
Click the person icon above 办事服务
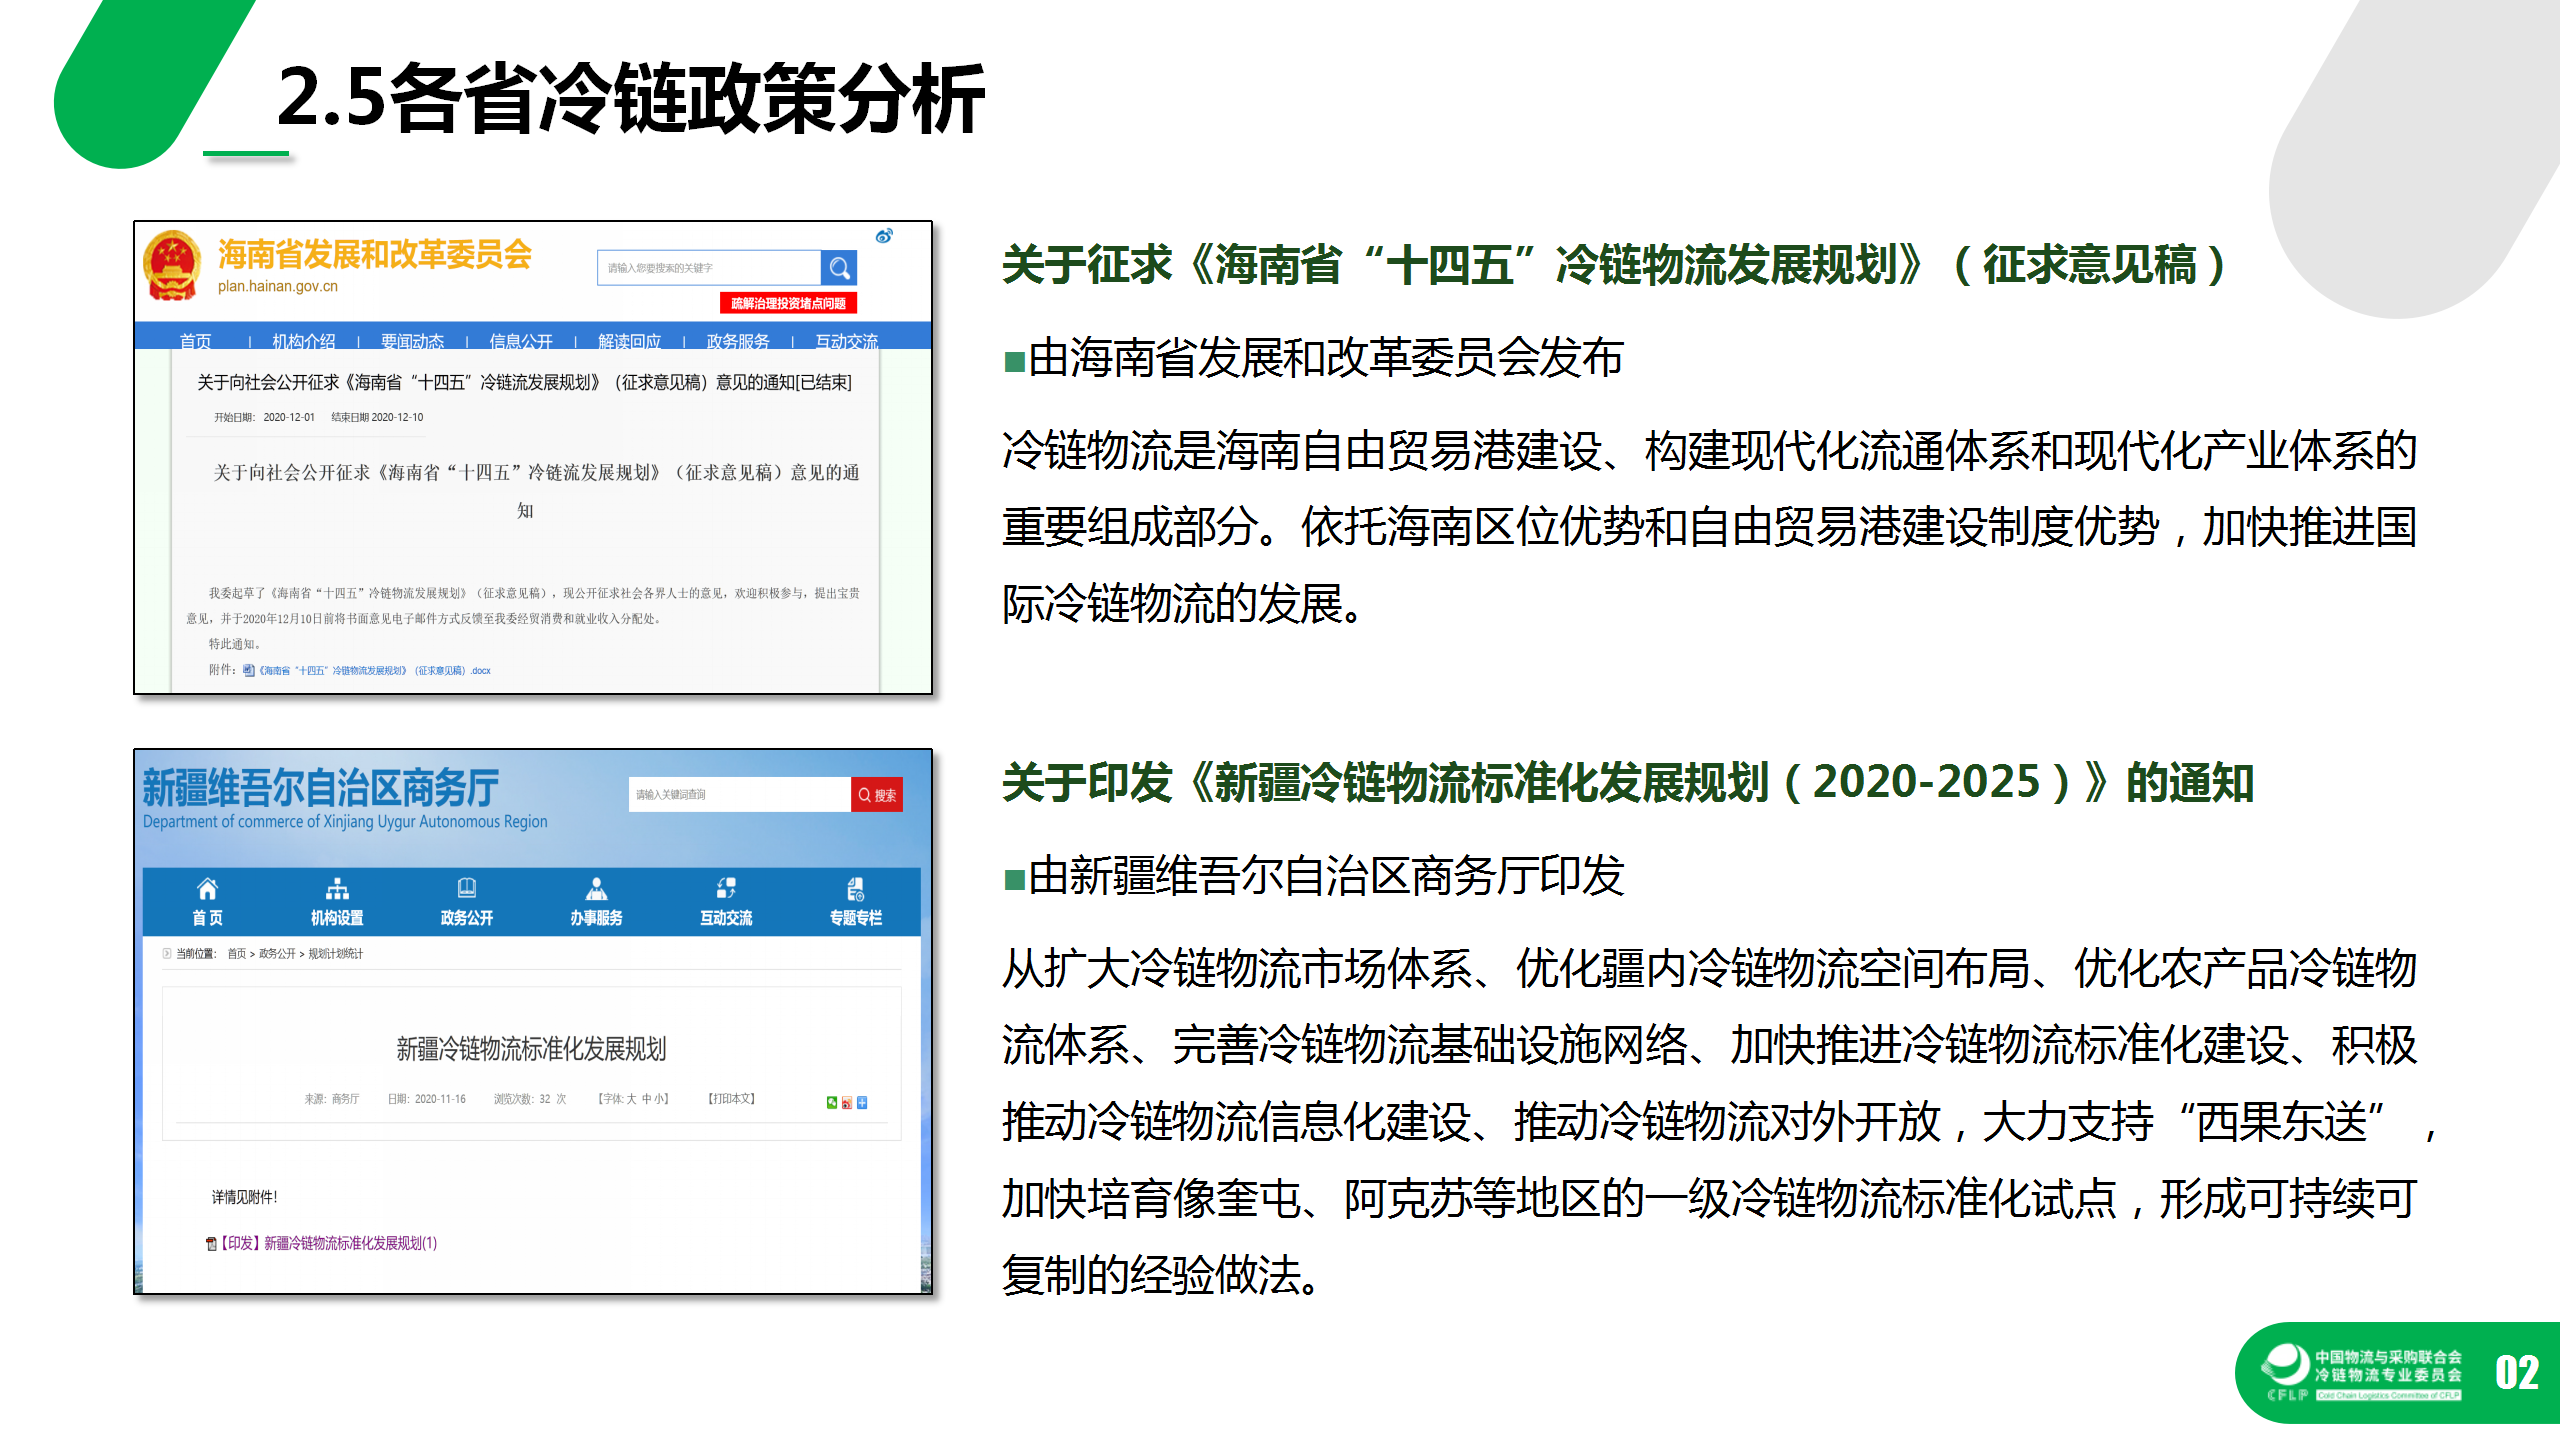597,887
